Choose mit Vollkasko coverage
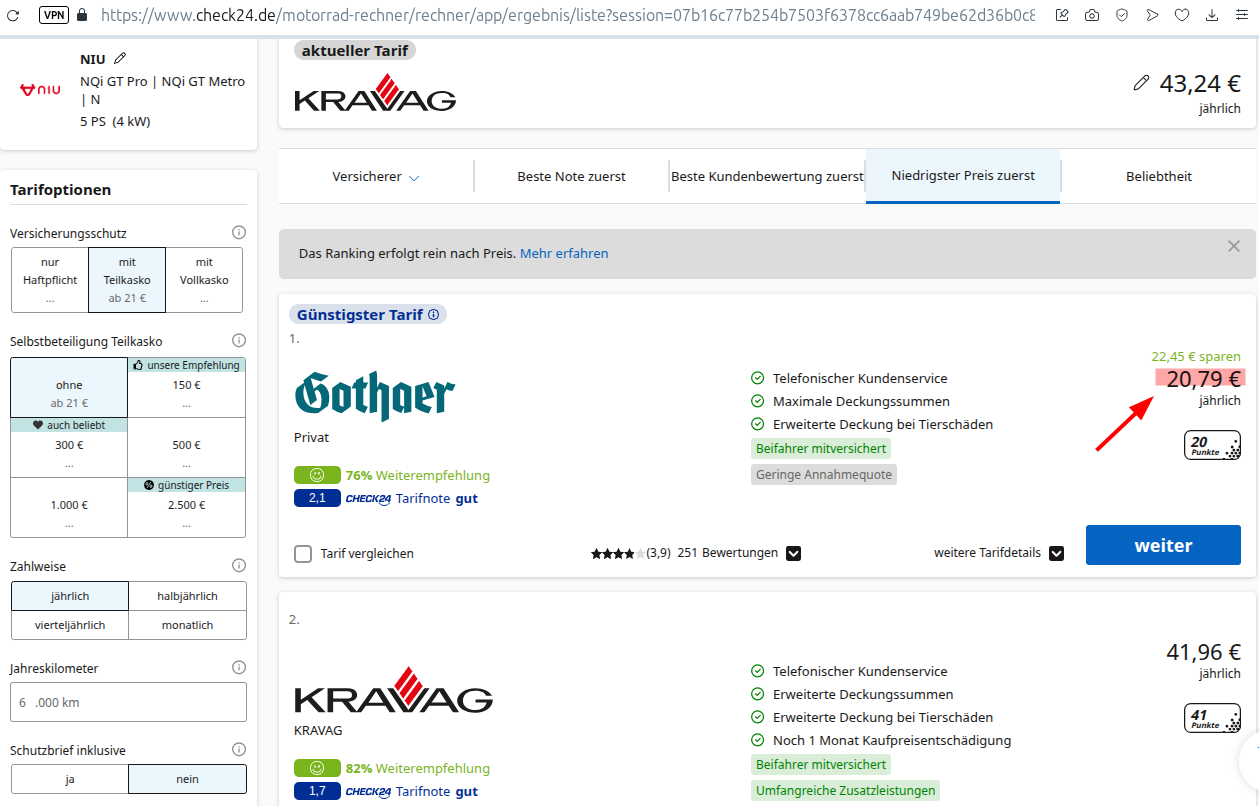 click(x=204, y=279)
